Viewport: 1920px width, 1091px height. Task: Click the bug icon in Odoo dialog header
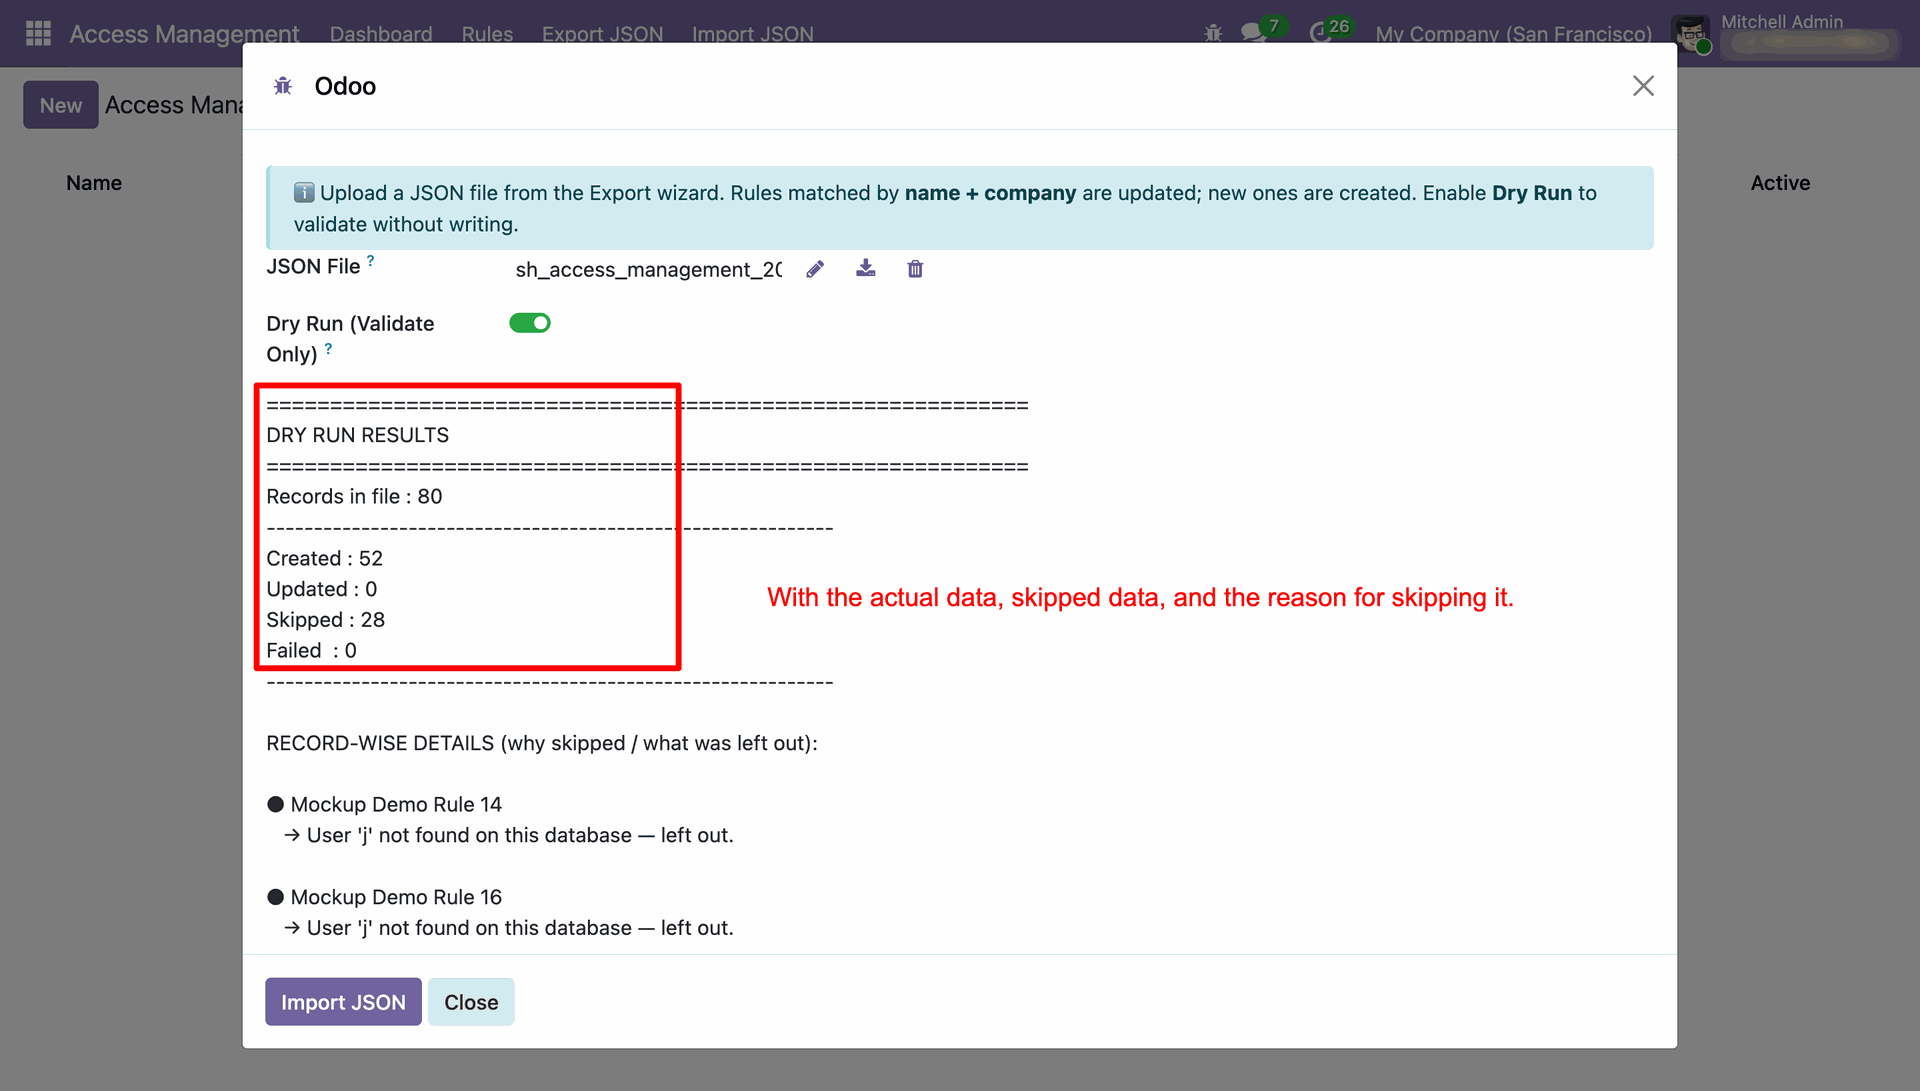tap(283, 86)
